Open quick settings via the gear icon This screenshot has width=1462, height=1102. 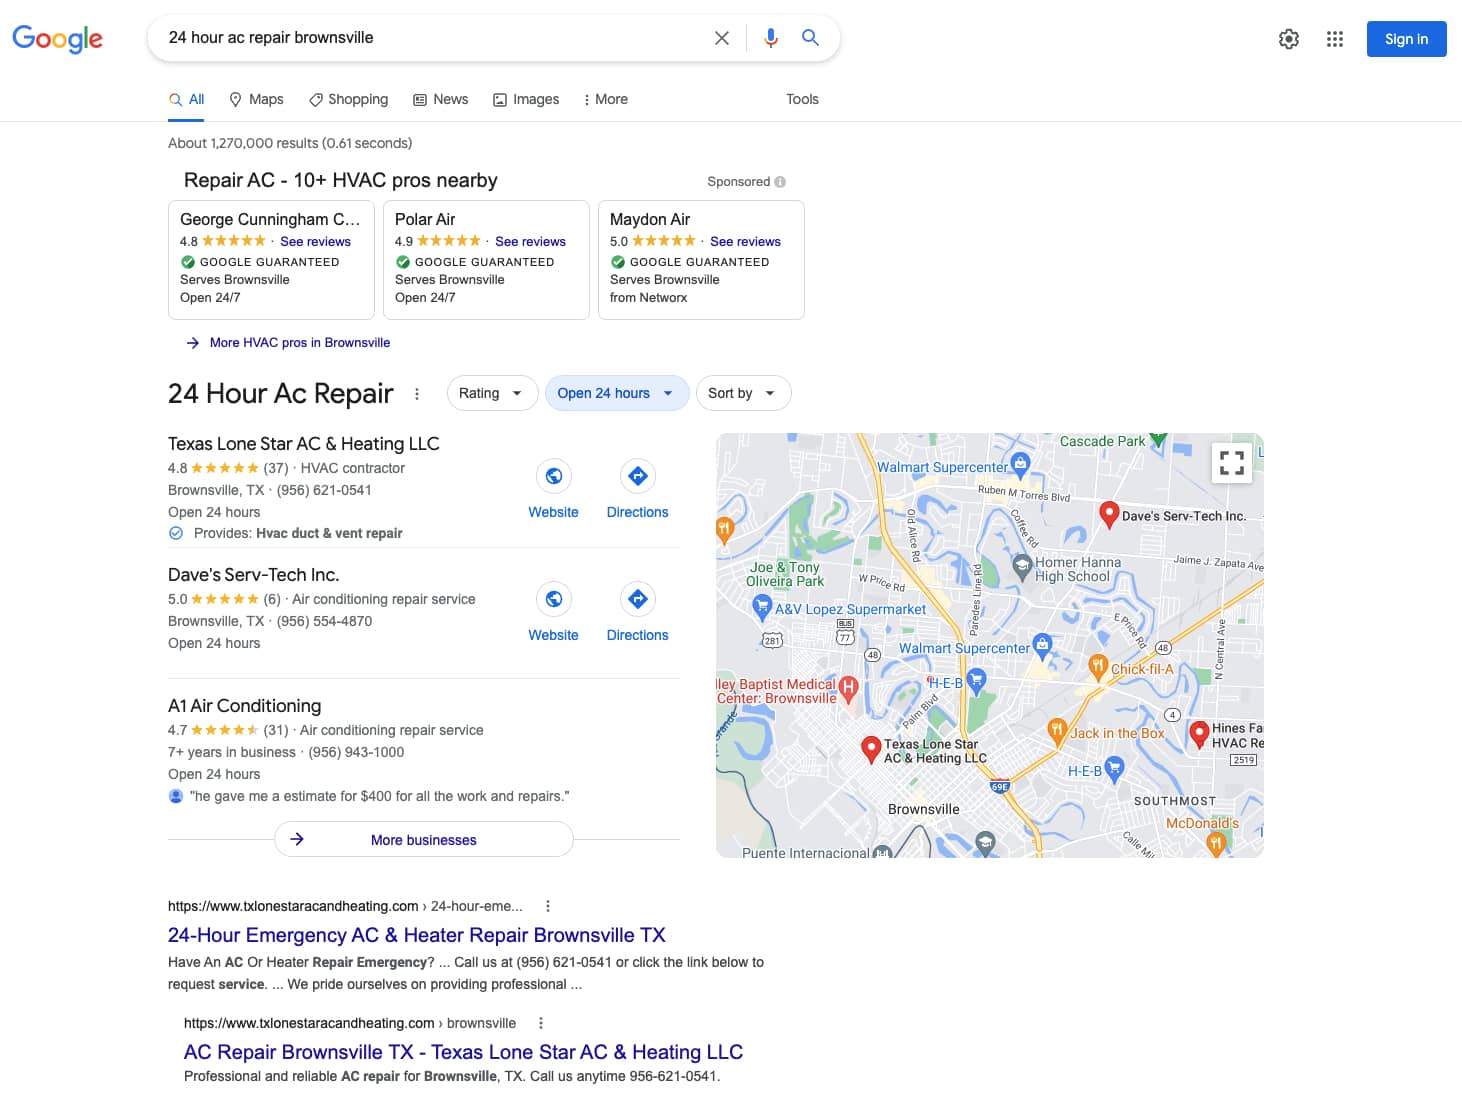click(x=1289, y=38)
